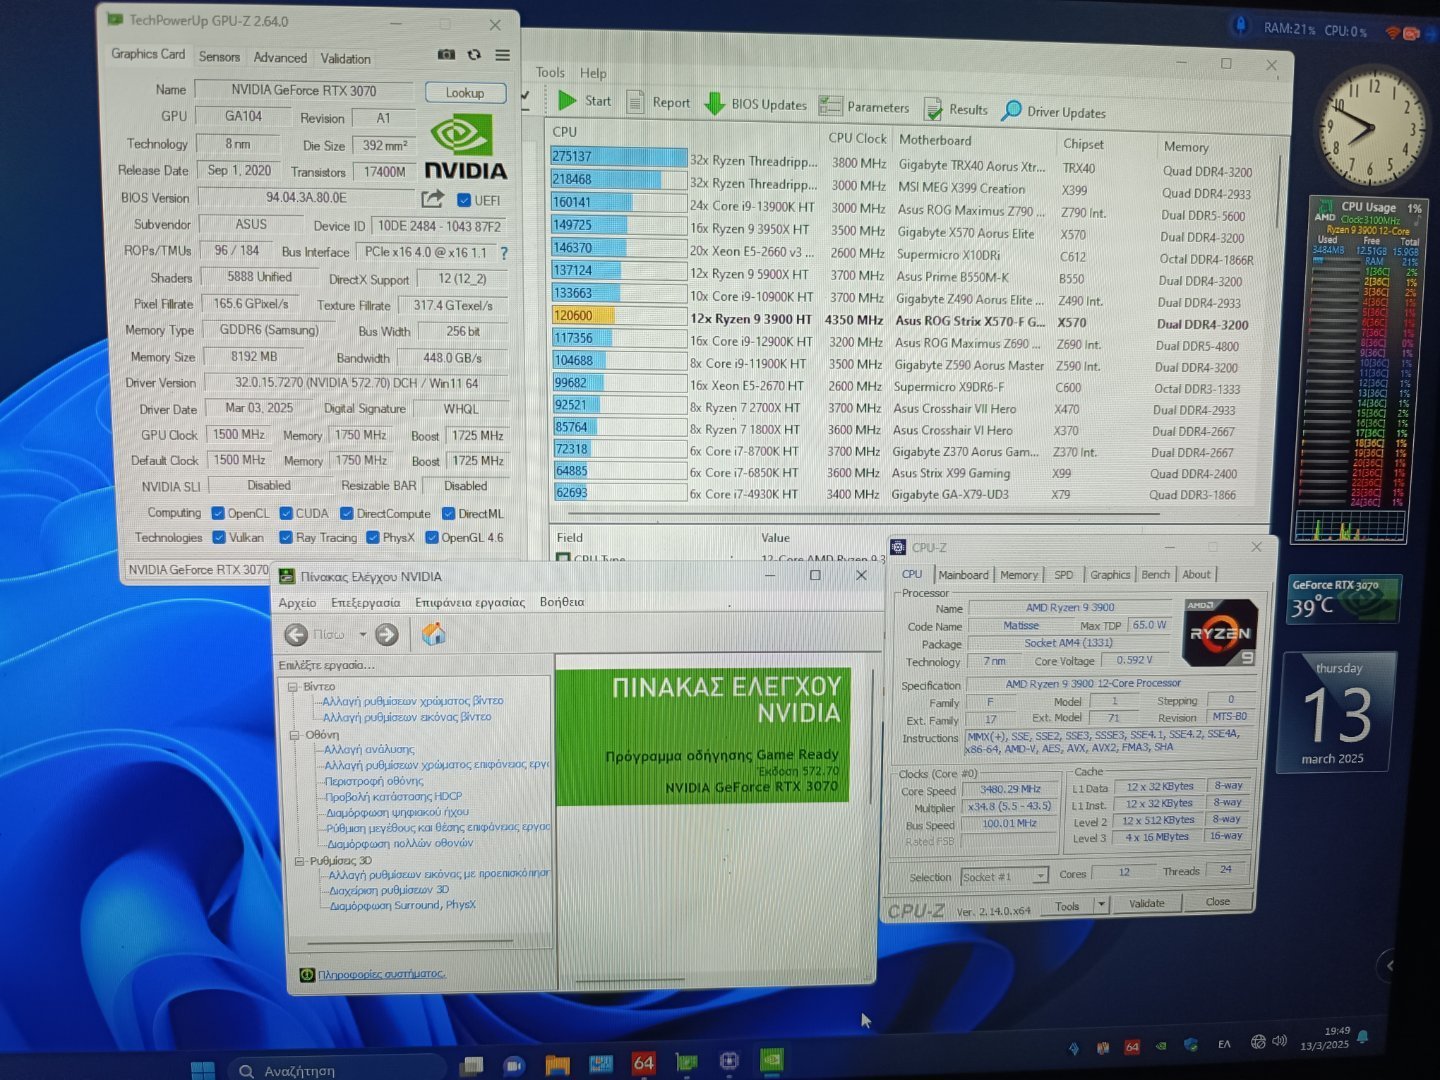This screenshot has height=1080, width=1440.
Task: Collapse the Βίντεο tree node
Action: pos(293,687)
